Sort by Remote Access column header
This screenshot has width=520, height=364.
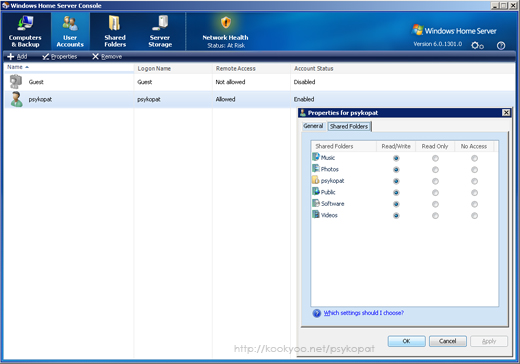pos(251,68)
